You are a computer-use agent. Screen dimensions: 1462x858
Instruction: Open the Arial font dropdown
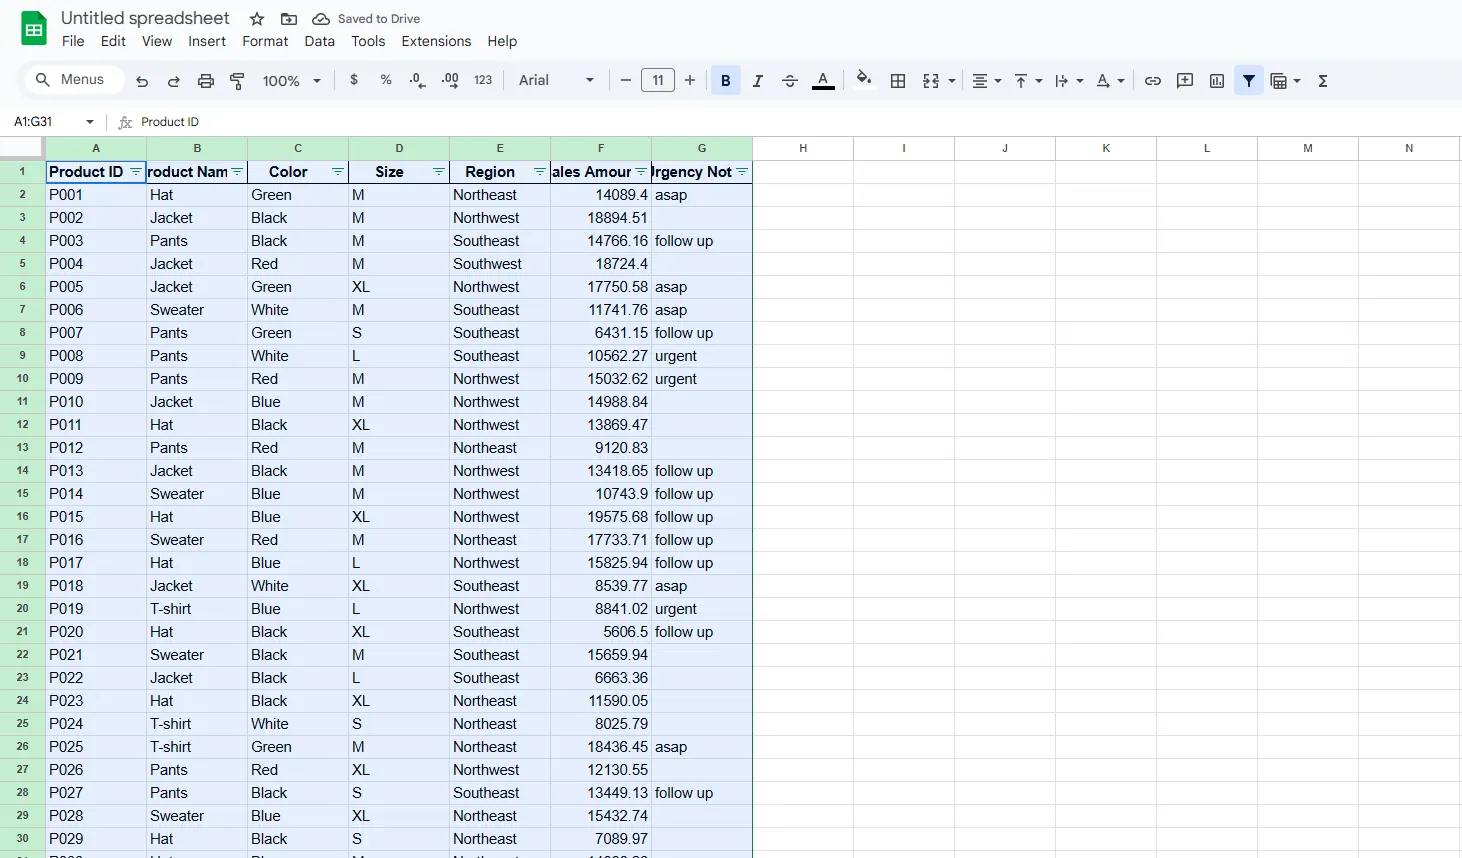pos(556,81)
